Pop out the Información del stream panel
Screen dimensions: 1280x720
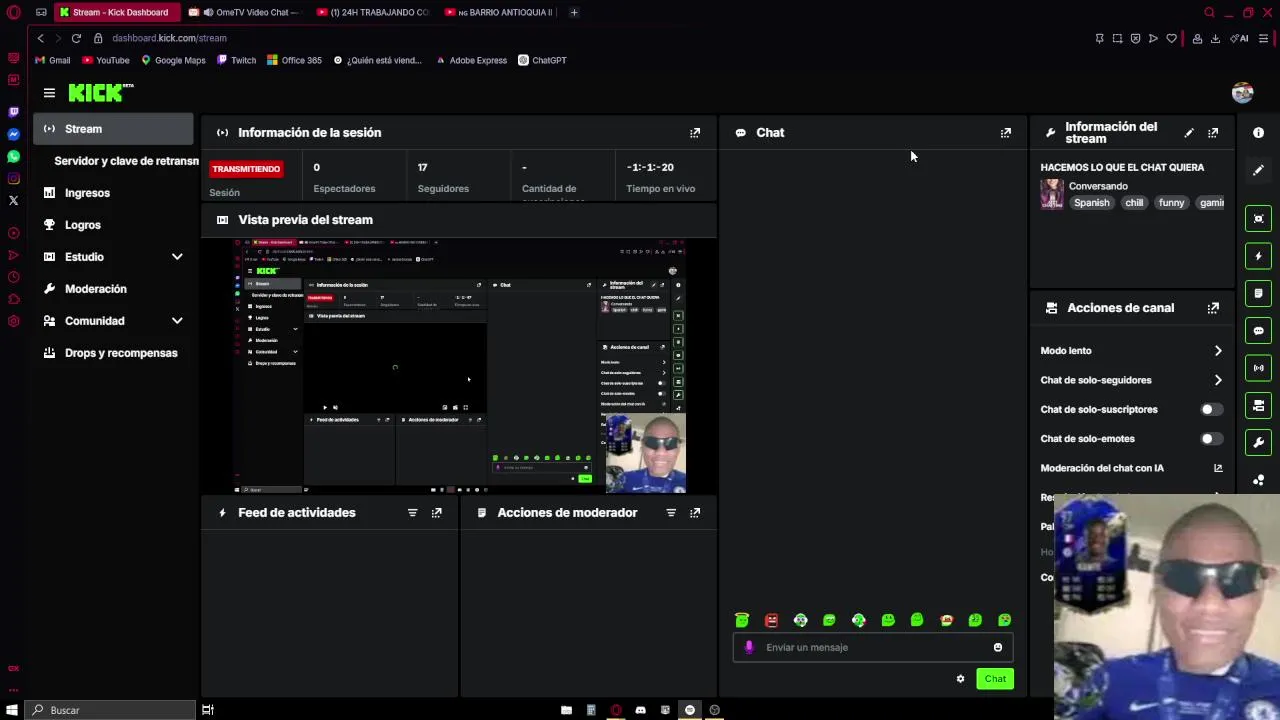[1213, 132]
